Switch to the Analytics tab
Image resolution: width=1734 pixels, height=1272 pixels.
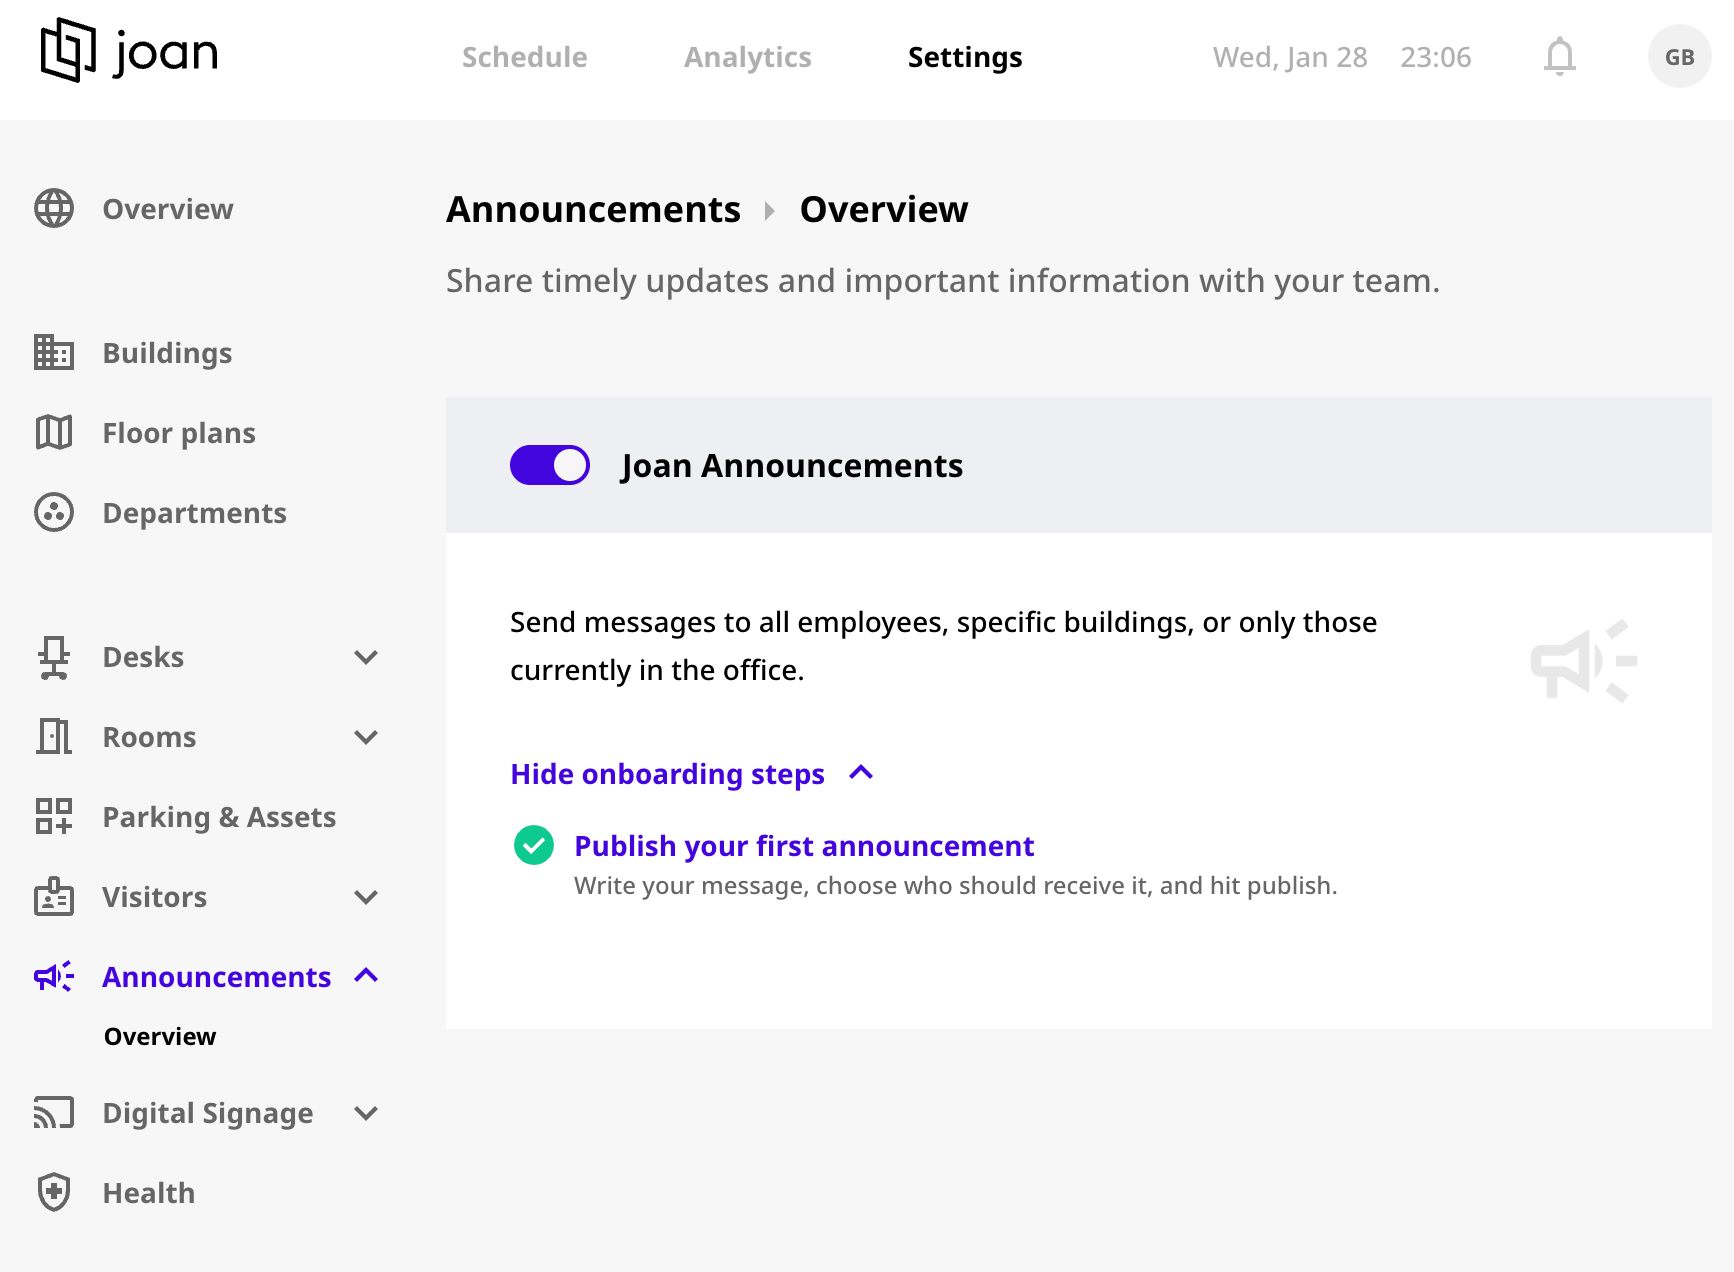pyautogui.click(x=747, y=57)
